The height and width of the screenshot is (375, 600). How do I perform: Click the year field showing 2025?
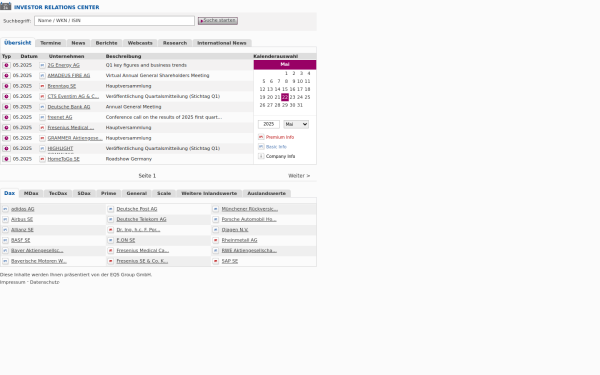[269, 124]
